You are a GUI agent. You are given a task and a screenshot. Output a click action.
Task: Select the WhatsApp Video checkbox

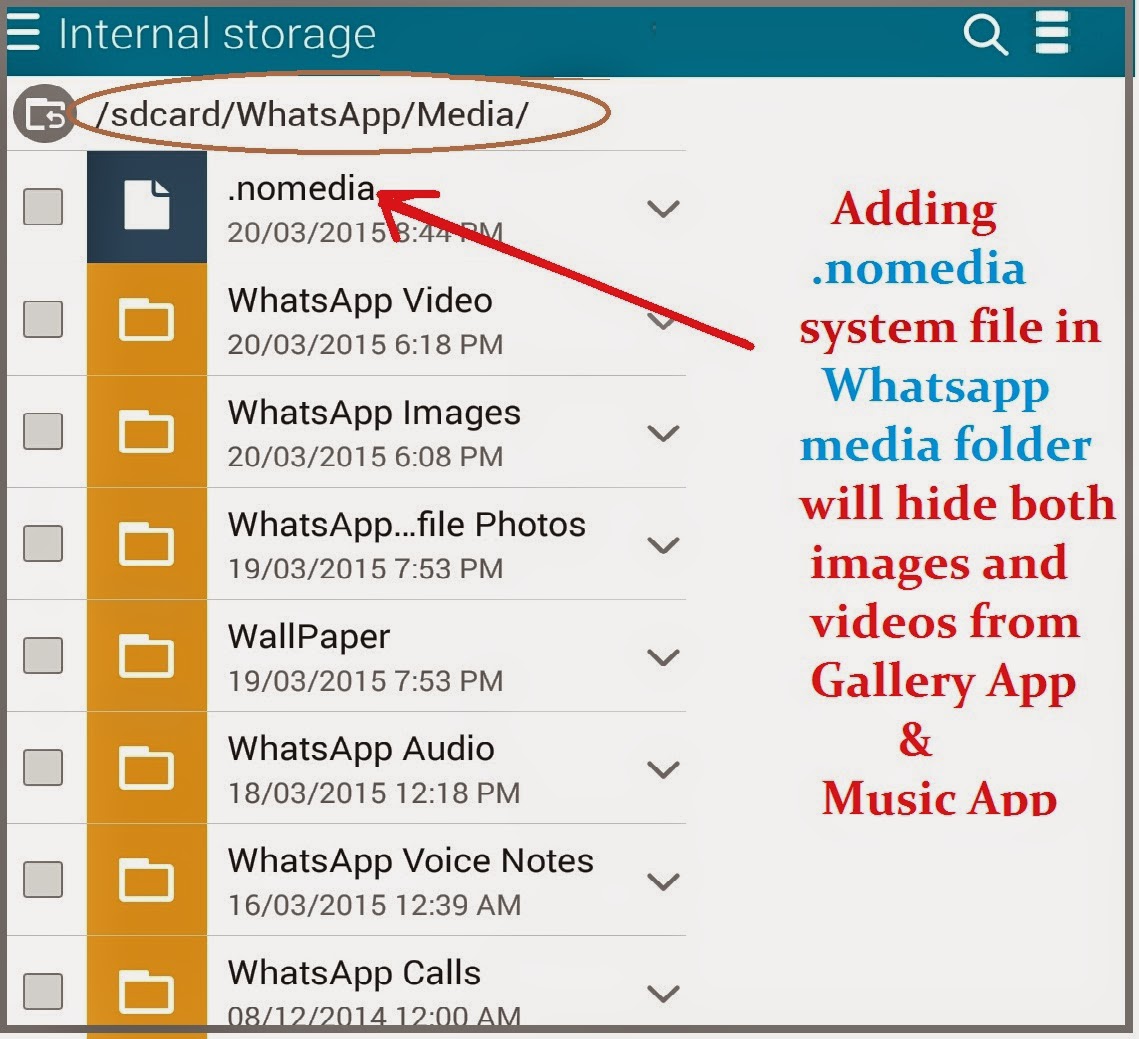coord(43,320)
